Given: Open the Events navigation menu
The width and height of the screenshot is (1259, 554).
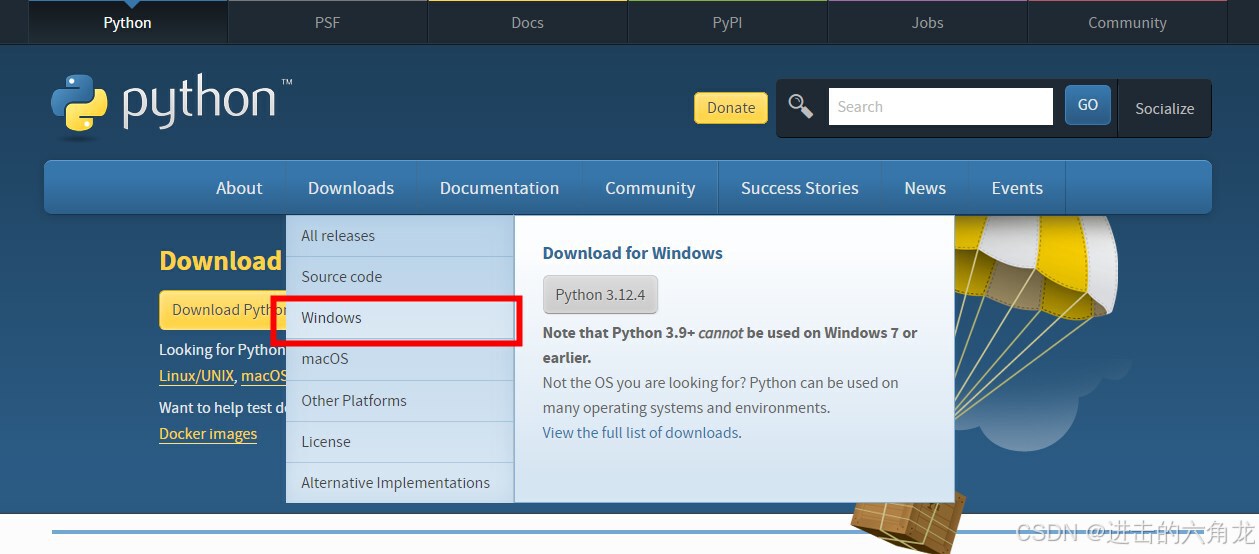Looking at the screenshot, I should [1017, 188].
